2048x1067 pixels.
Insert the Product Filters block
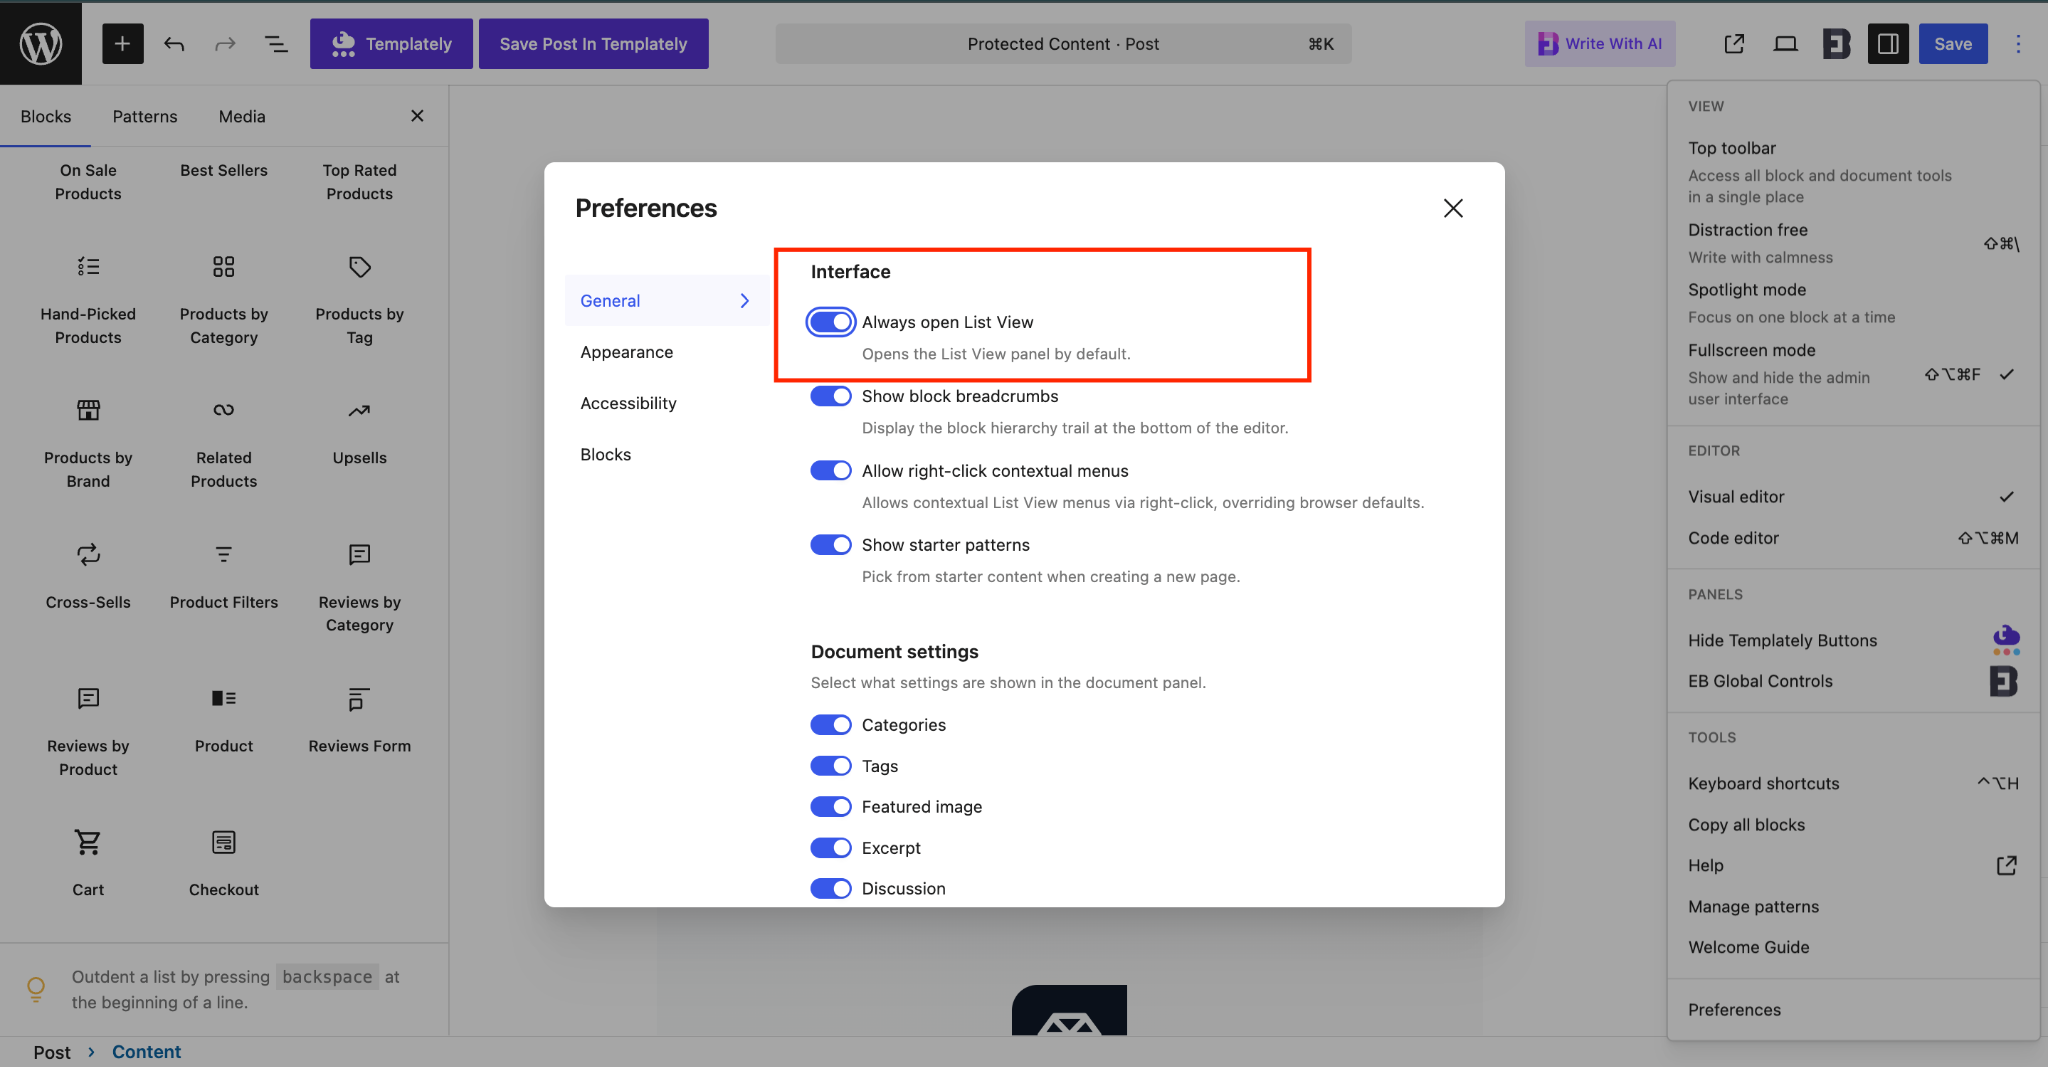pos(224,576)
